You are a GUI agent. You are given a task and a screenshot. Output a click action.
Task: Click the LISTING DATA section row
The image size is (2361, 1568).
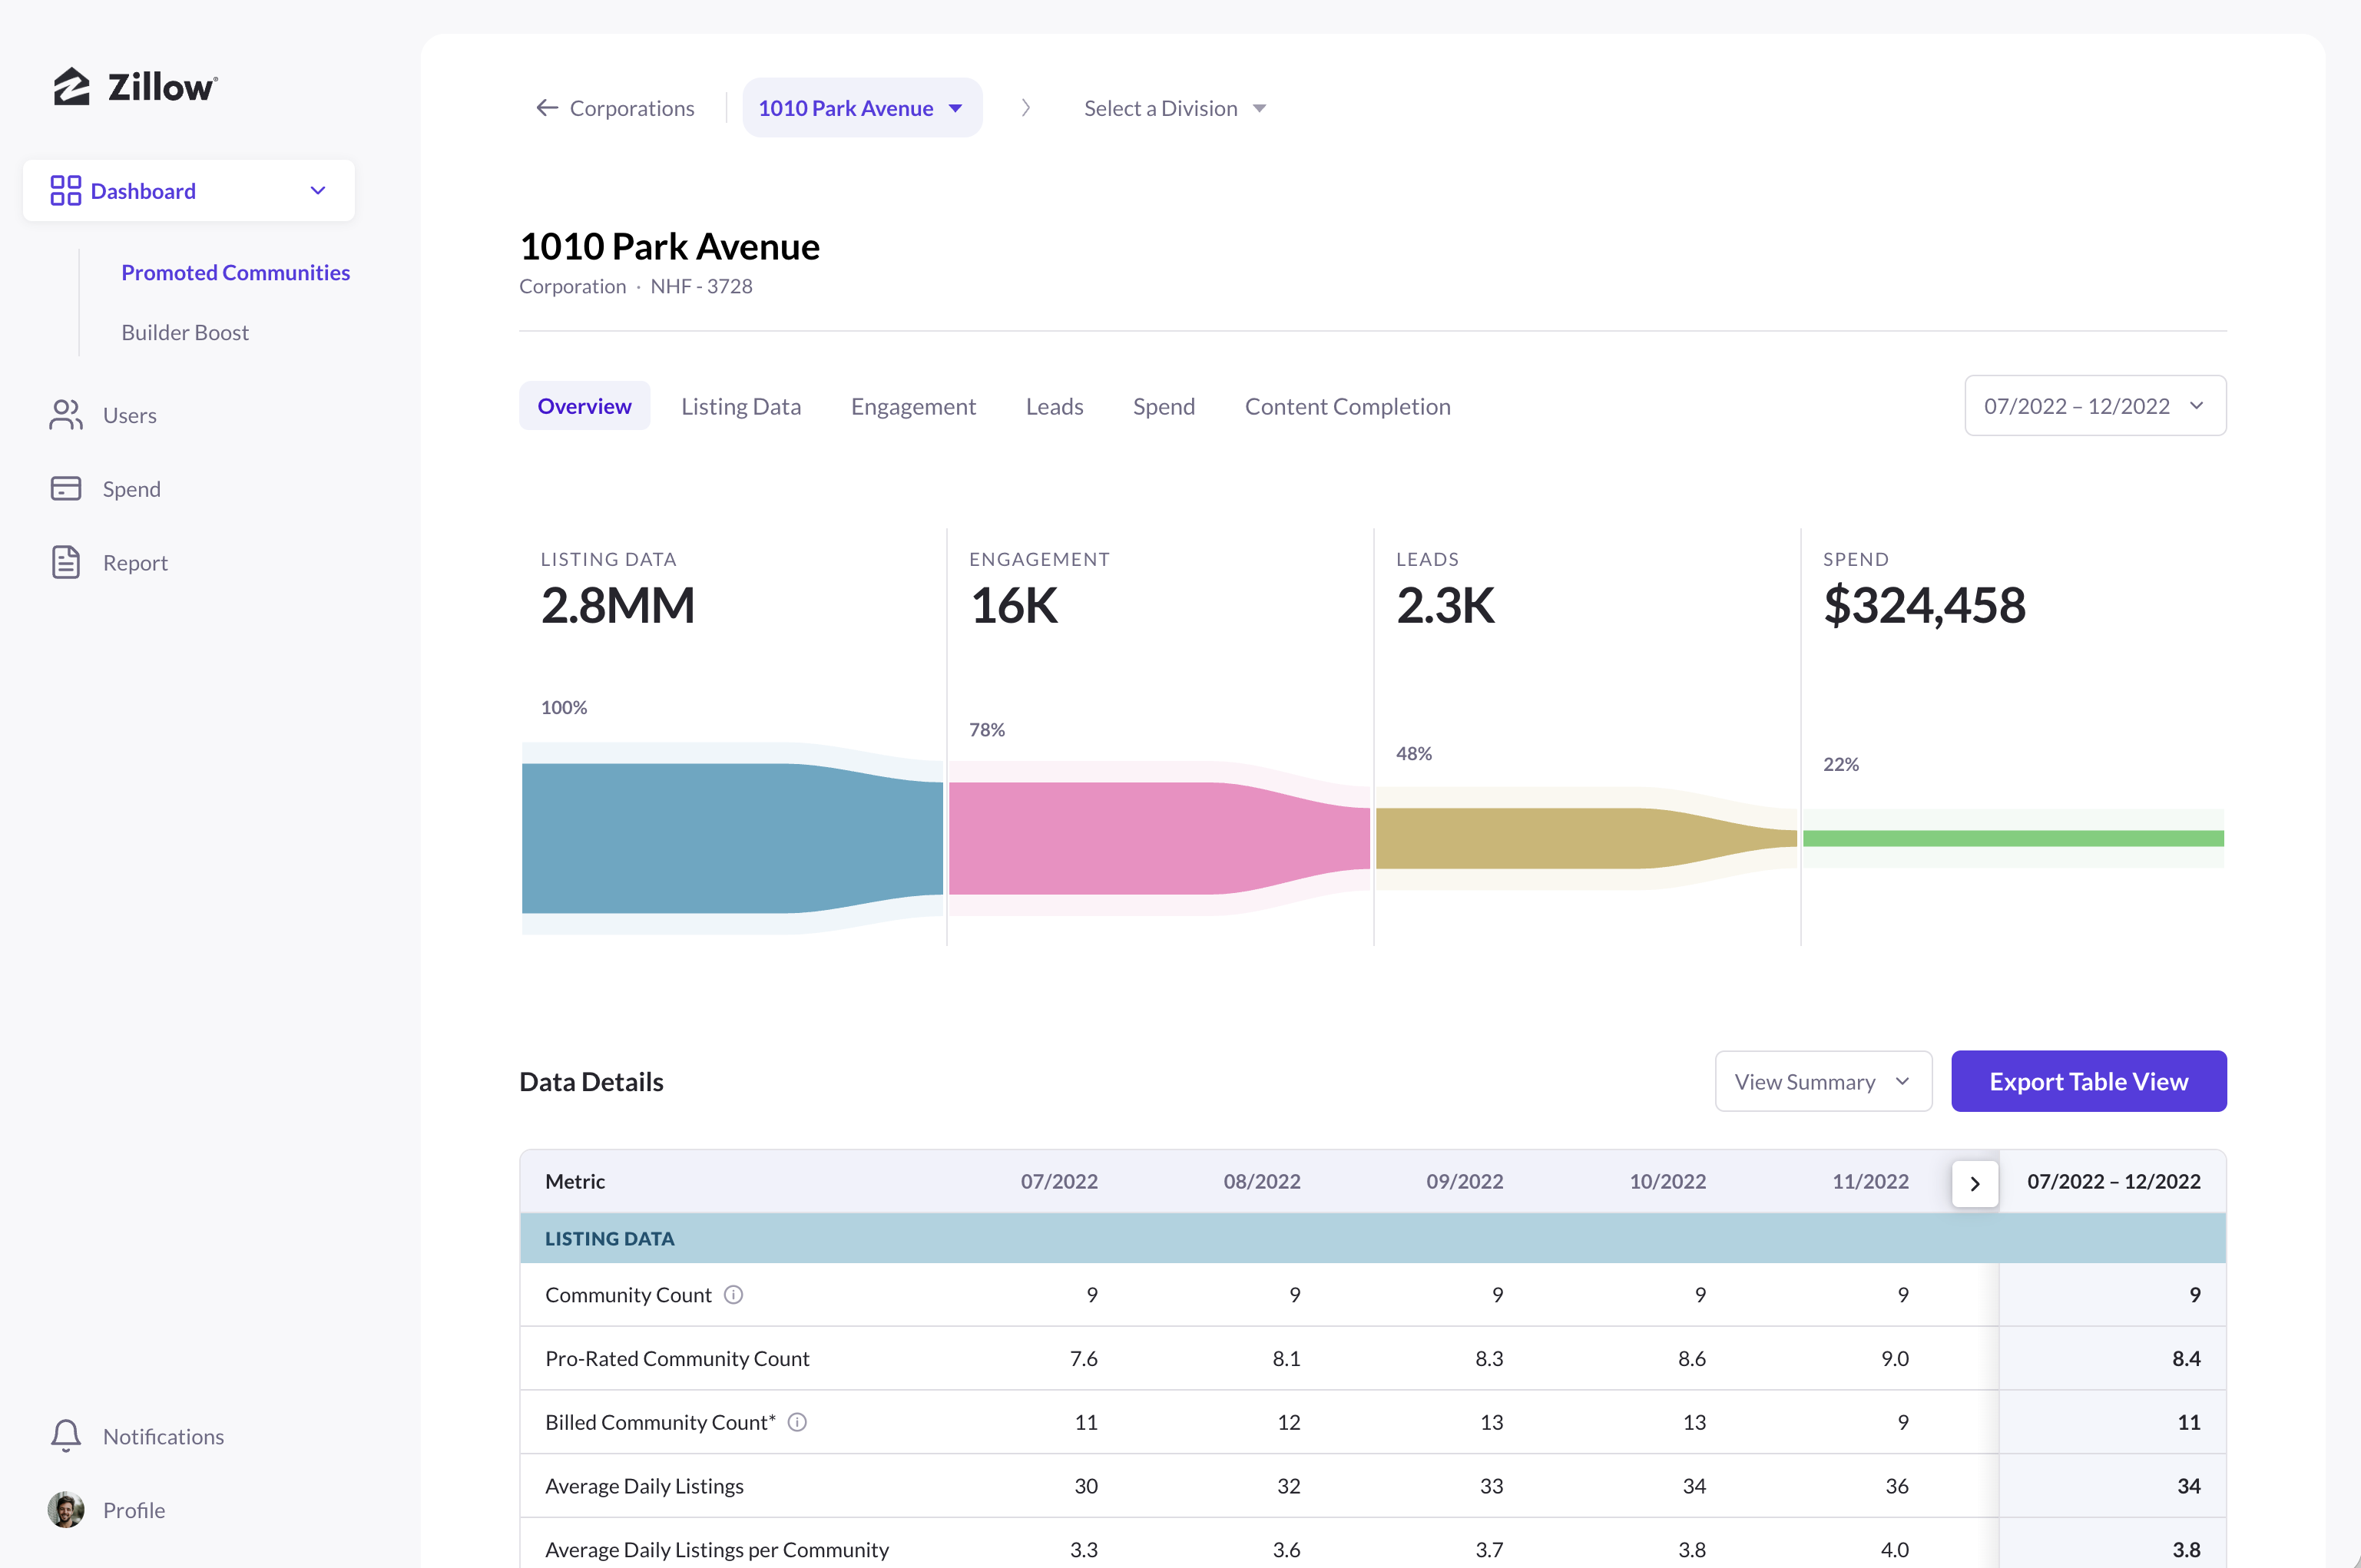tap(1372, 1238)
